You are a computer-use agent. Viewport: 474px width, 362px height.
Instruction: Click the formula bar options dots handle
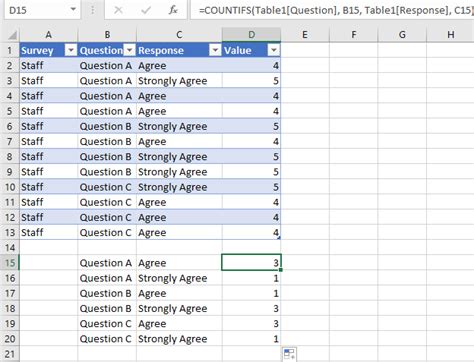pos(93,10)
